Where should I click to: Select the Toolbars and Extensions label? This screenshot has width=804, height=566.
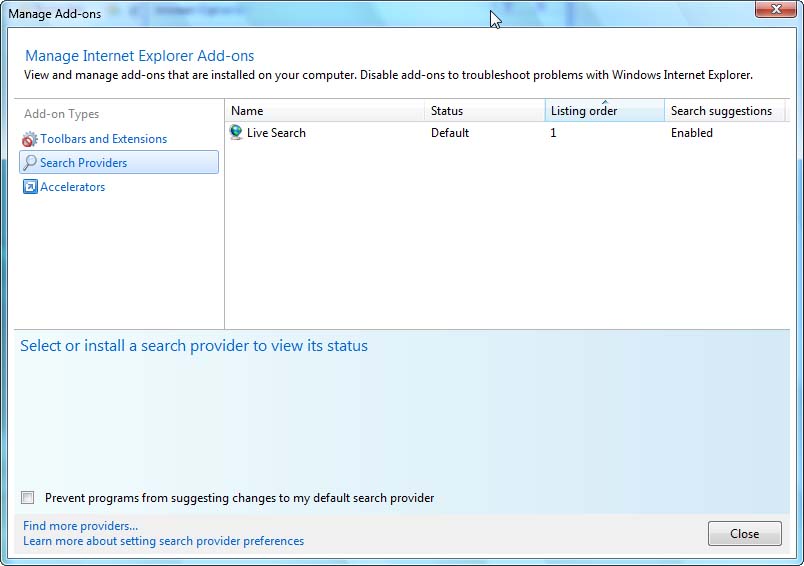[x=103, y=139]
